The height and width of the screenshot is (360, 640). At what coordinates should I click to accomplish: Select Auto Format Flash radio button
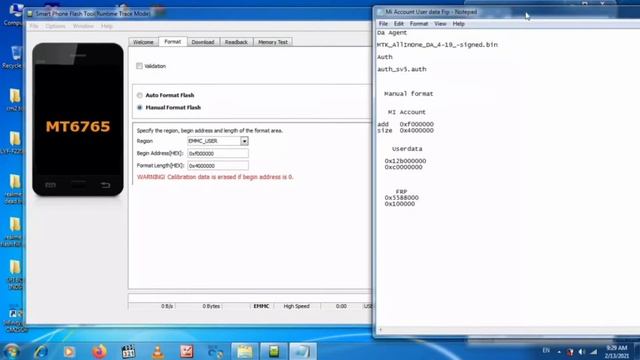pos(140,95)
